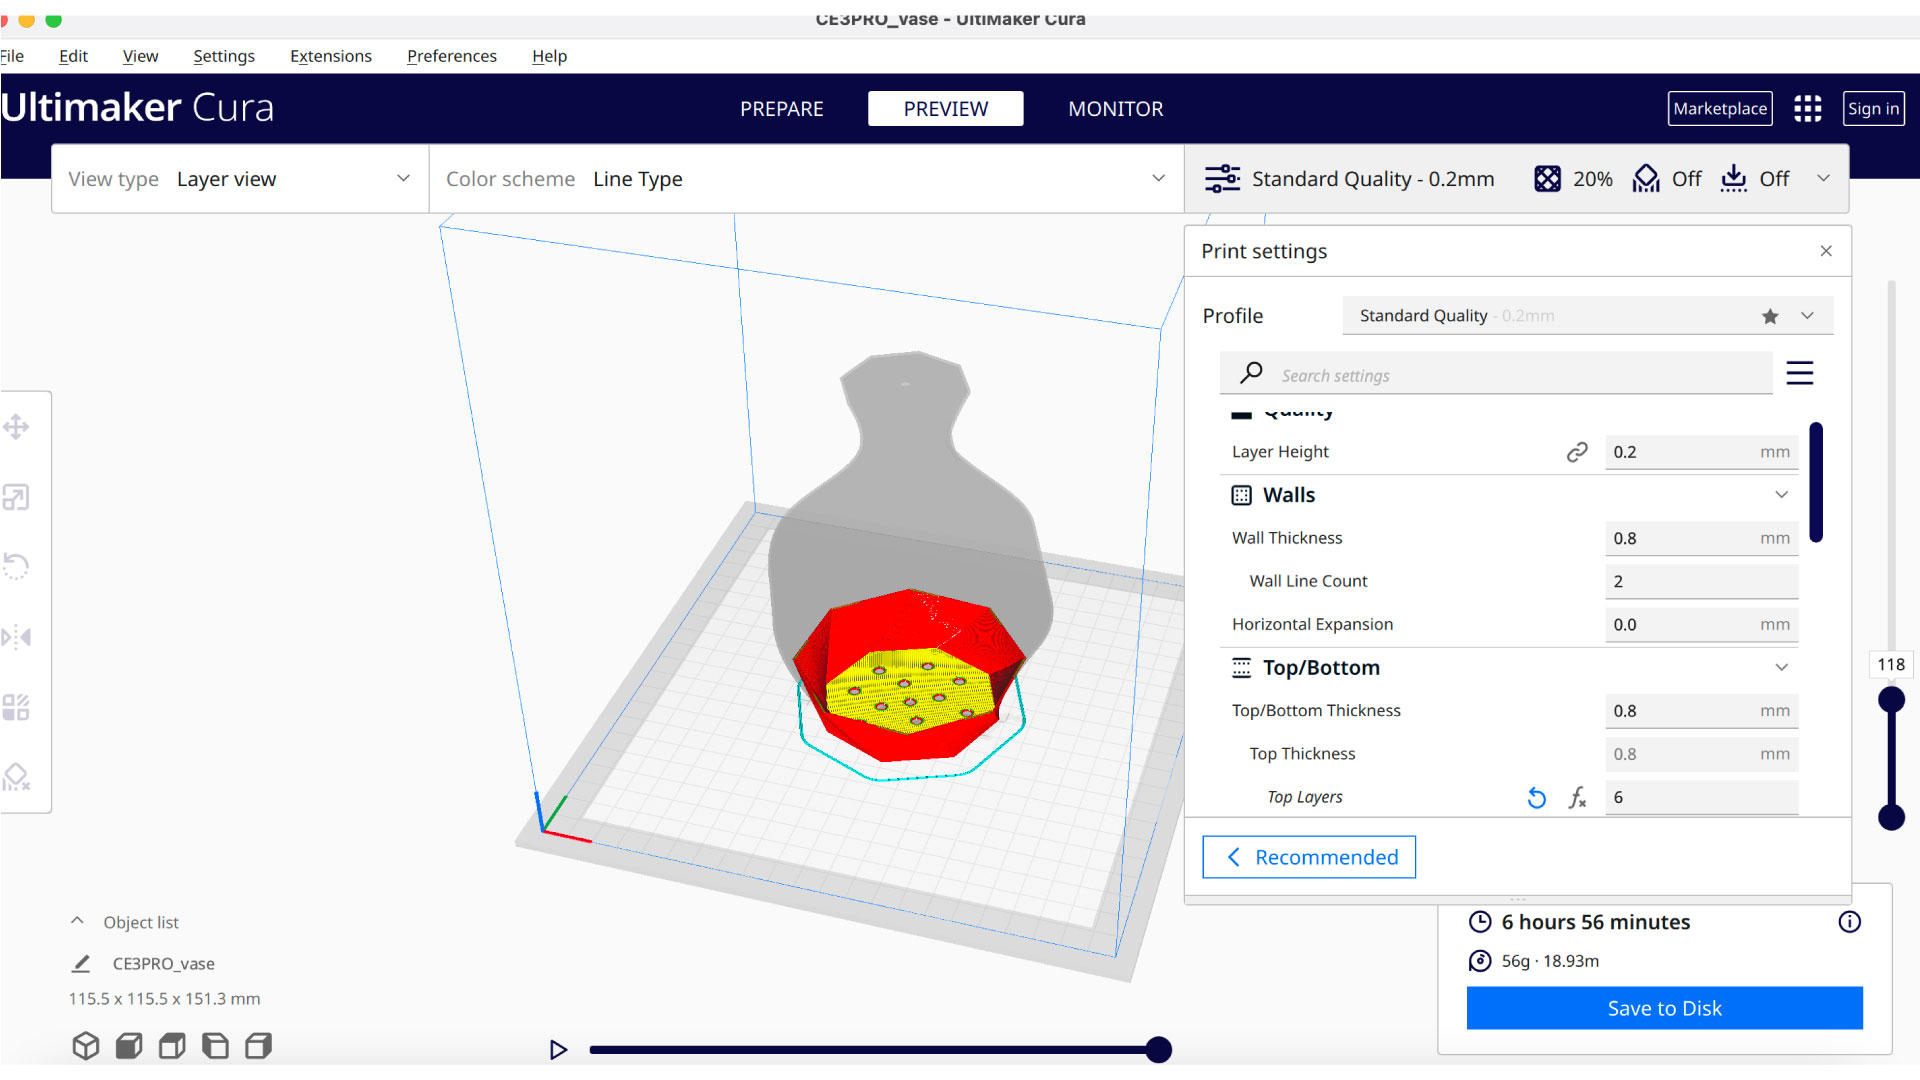Click the print time info icon
The image size is (1920, 1080).
1850,922
